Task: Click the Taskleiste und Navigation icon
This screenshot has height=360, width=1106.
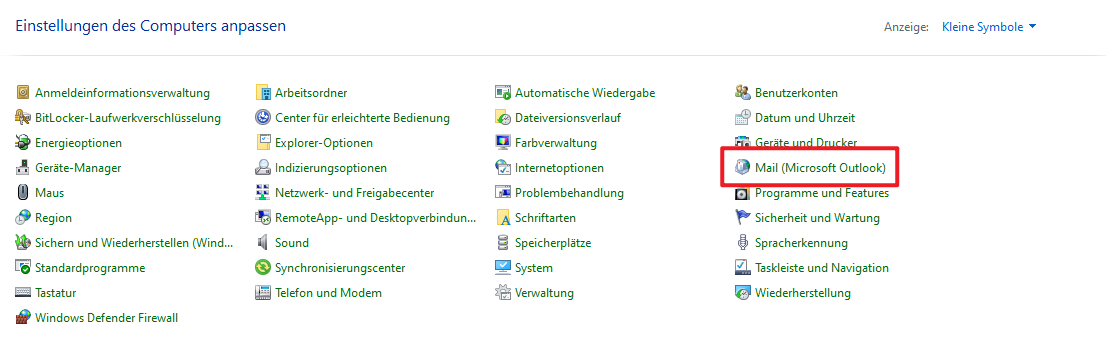Action: click(x=743, y=268)
